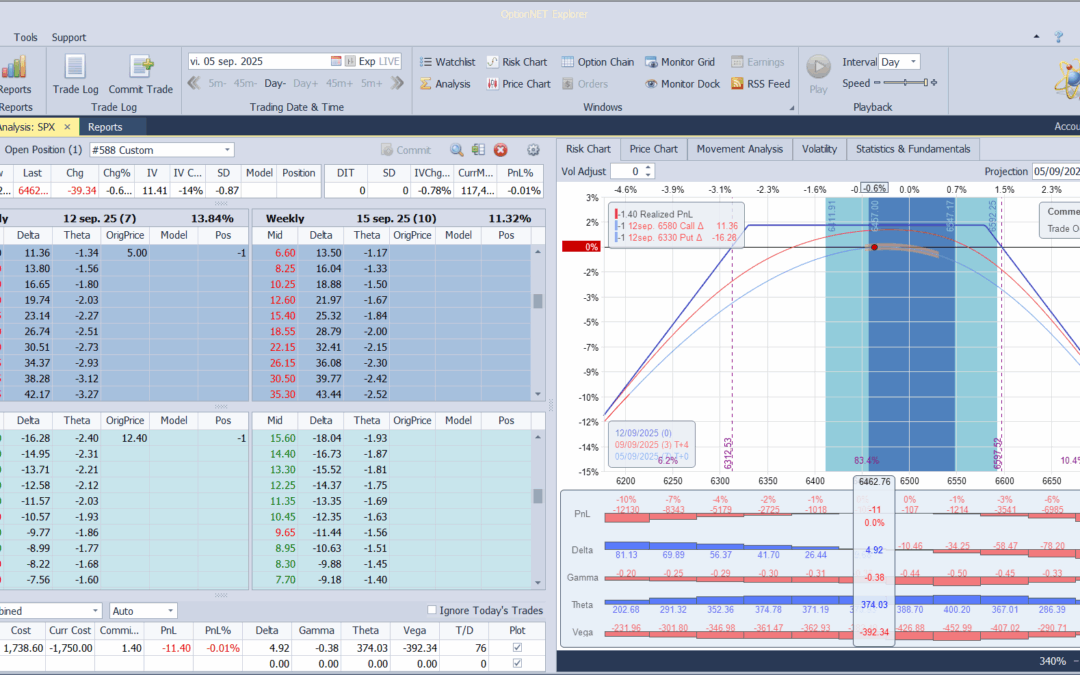Show the Monitor Grid window
The width and height of the screenshot is (1080, 675).
(x=679, y=62)
